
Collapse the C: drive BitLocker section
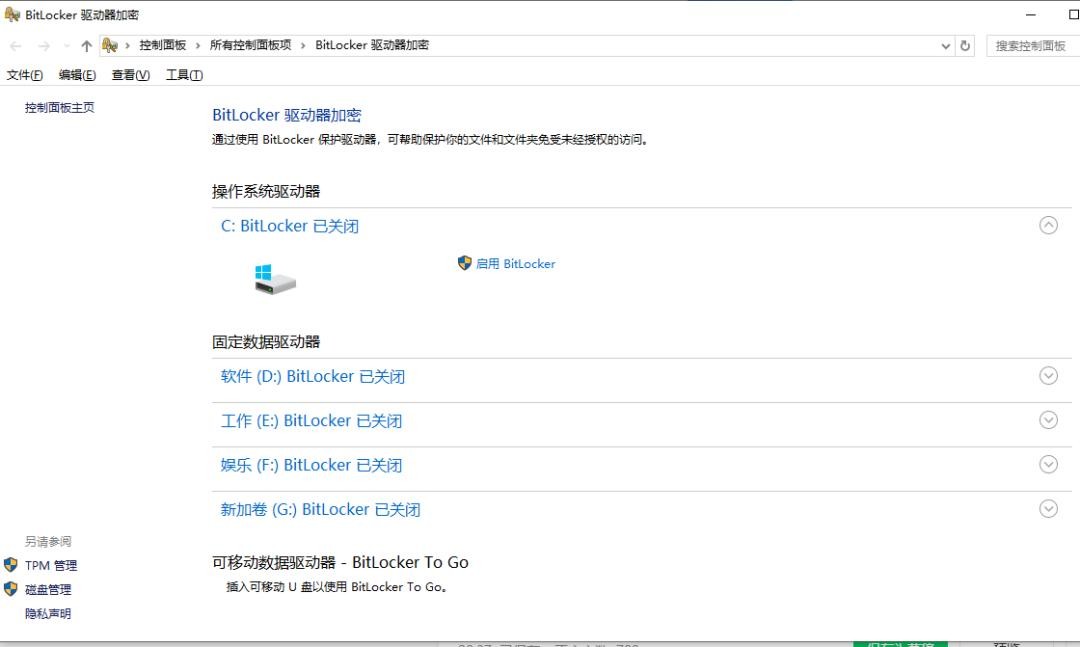(x=1048, y=225)
